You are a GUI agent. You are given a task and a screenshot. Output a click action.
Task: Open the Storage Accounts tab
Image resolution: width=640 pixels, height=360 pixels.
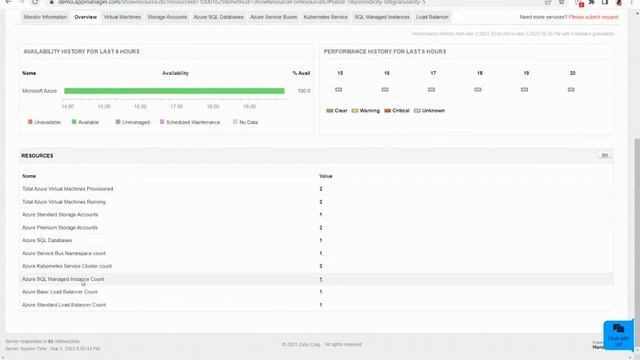(167, 17)
